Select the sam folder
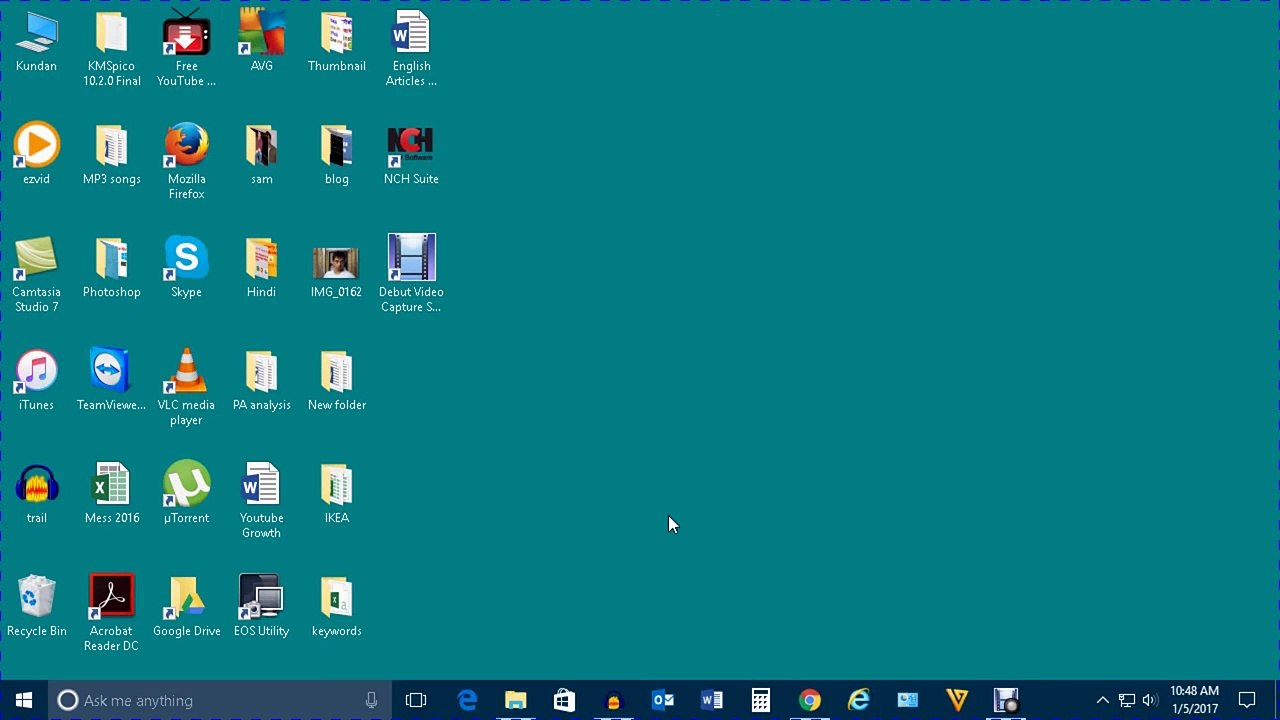The image size is (1280, 720). [x=261, y=155]
